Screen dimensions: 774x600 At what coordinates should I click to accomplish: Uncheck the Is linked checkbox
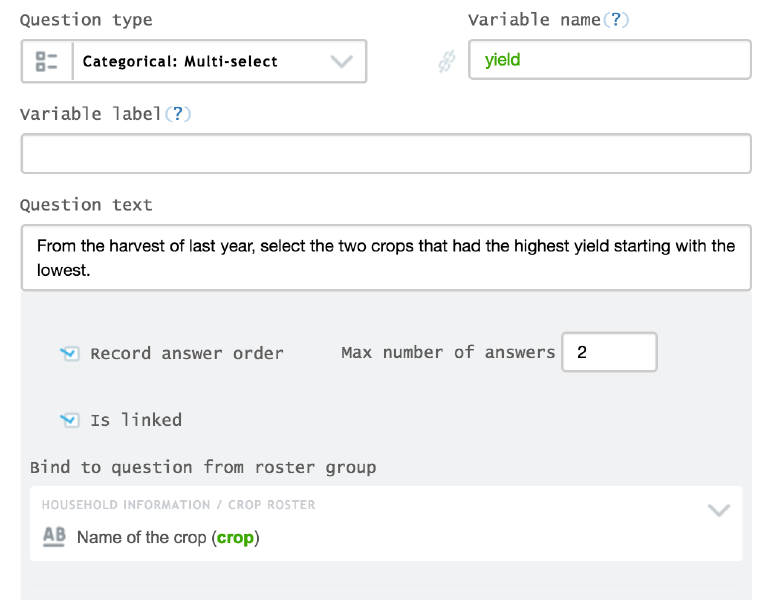point(70,420)
